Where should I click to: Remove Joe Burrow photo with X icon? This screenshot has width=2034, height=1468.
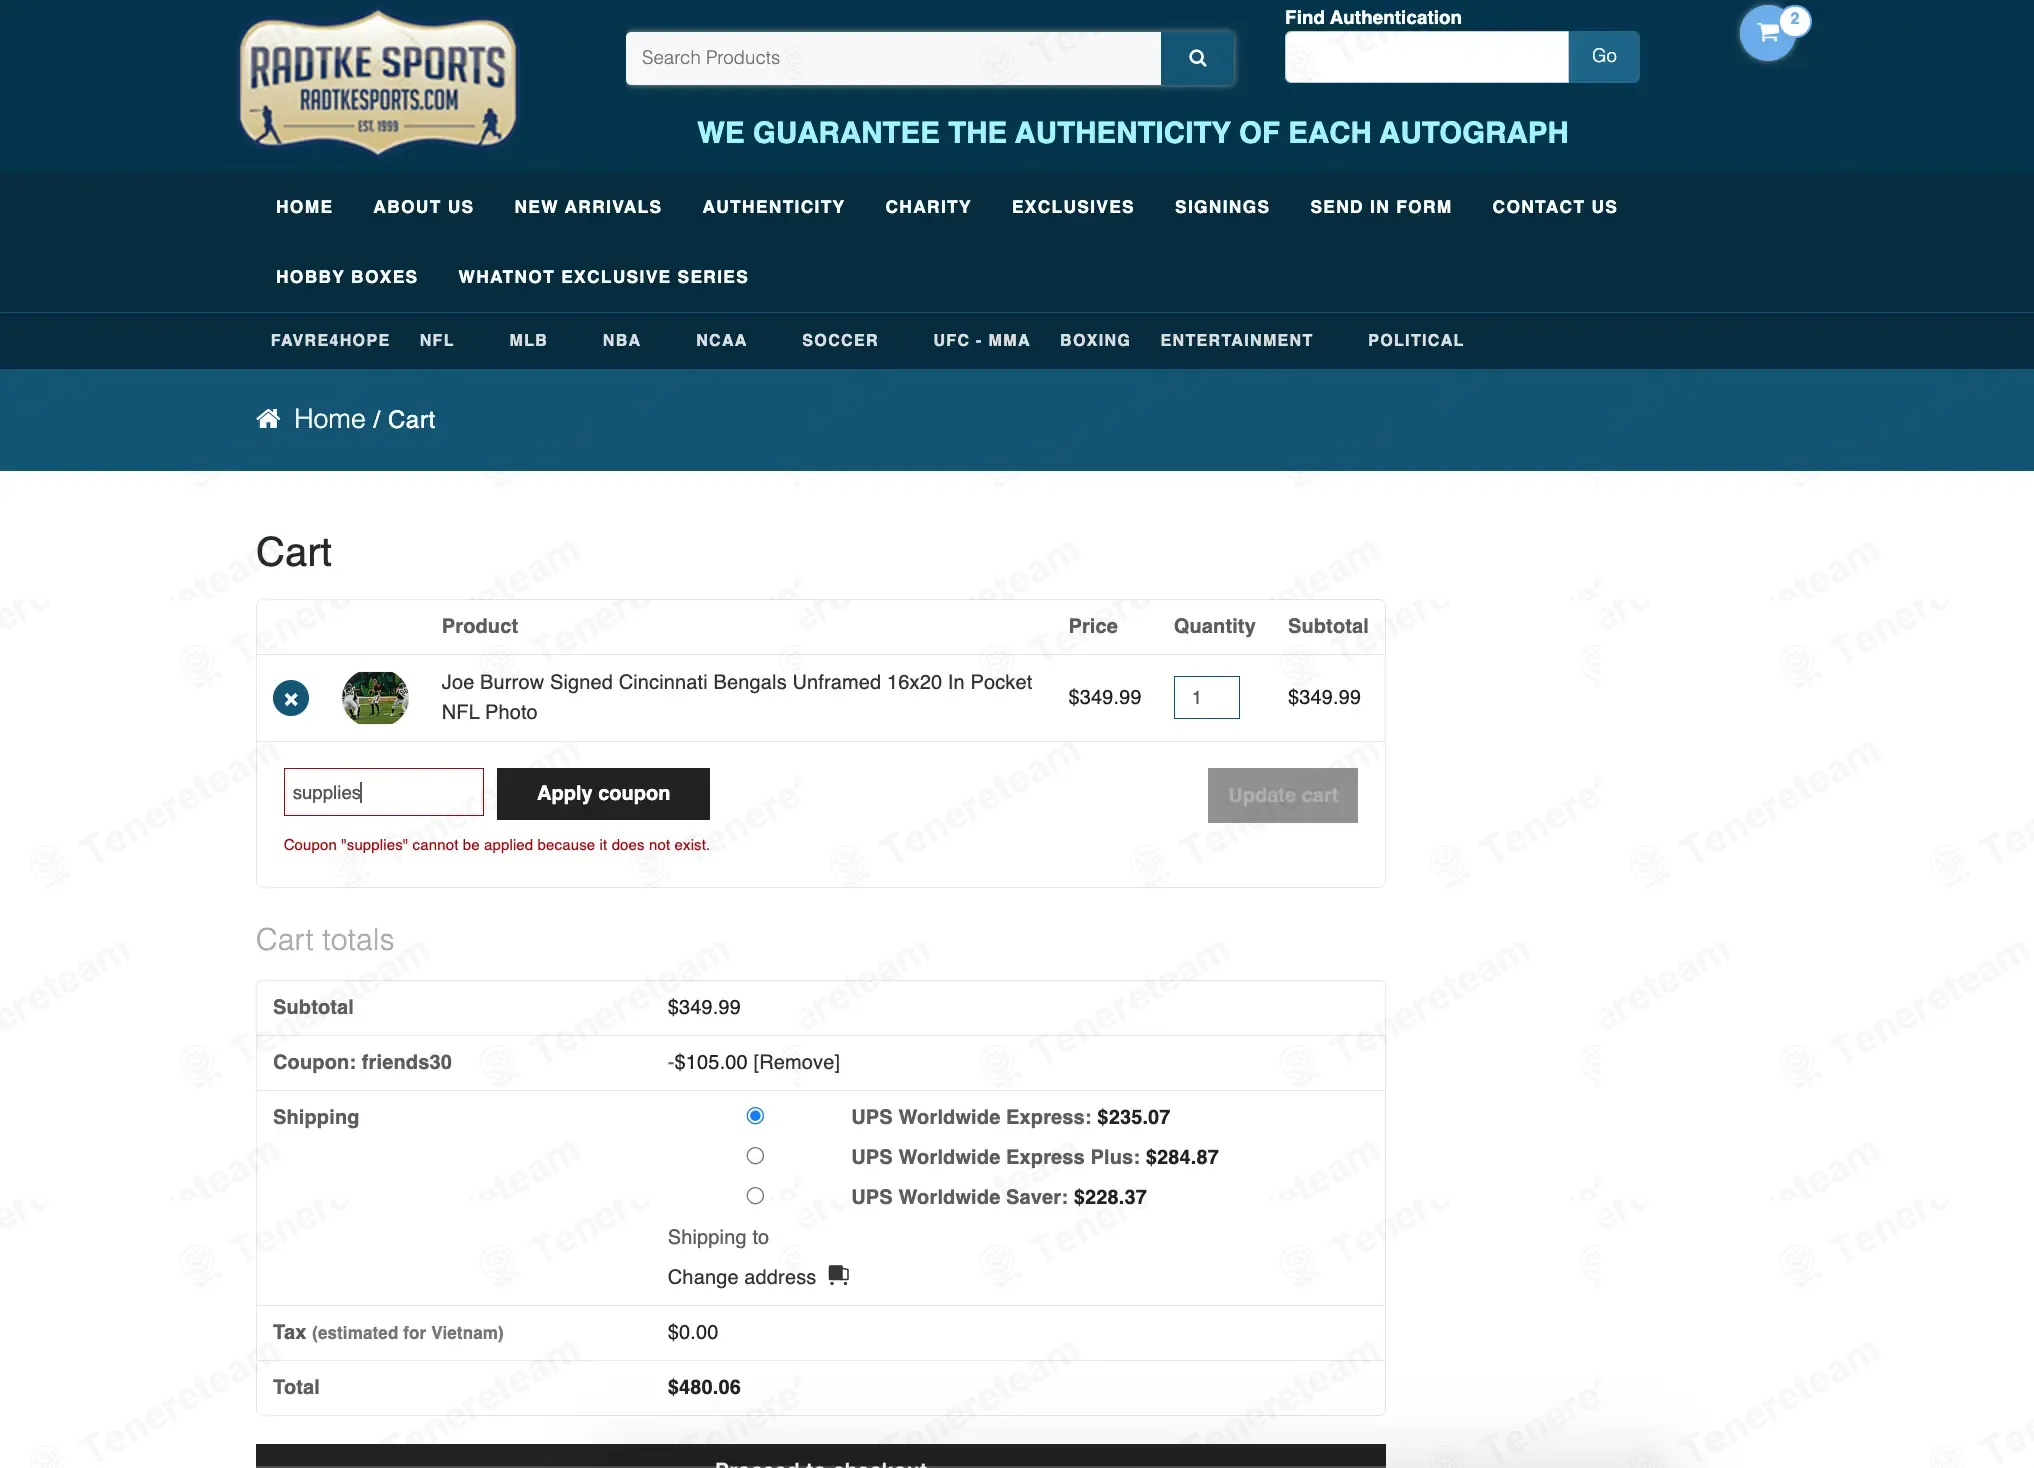(291, 698)
